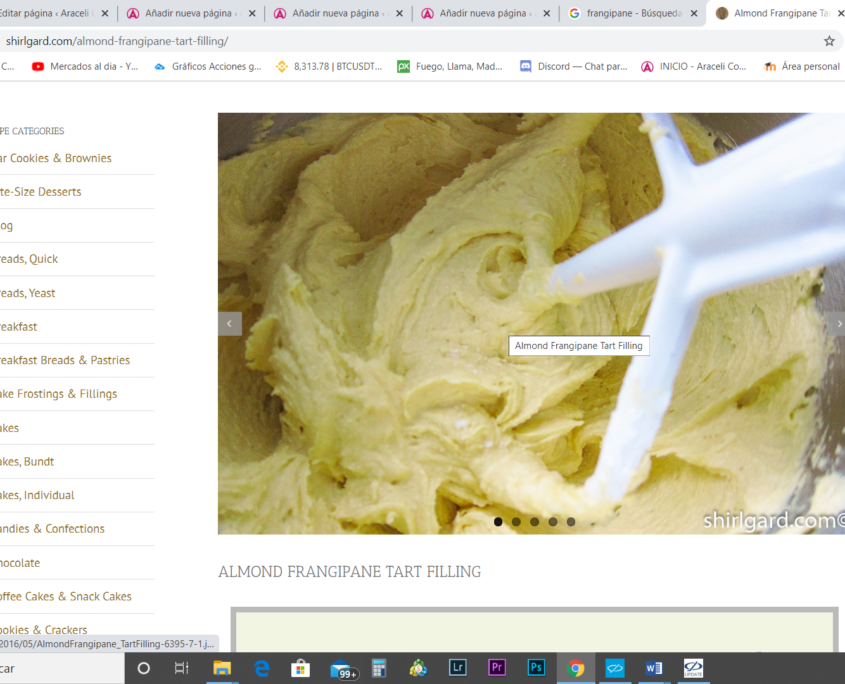Open Microsoft Word from the taskbar
Image resolution: width=845 pixels, height=684 pixels.
pyautogui.click(x=654, y=668)
